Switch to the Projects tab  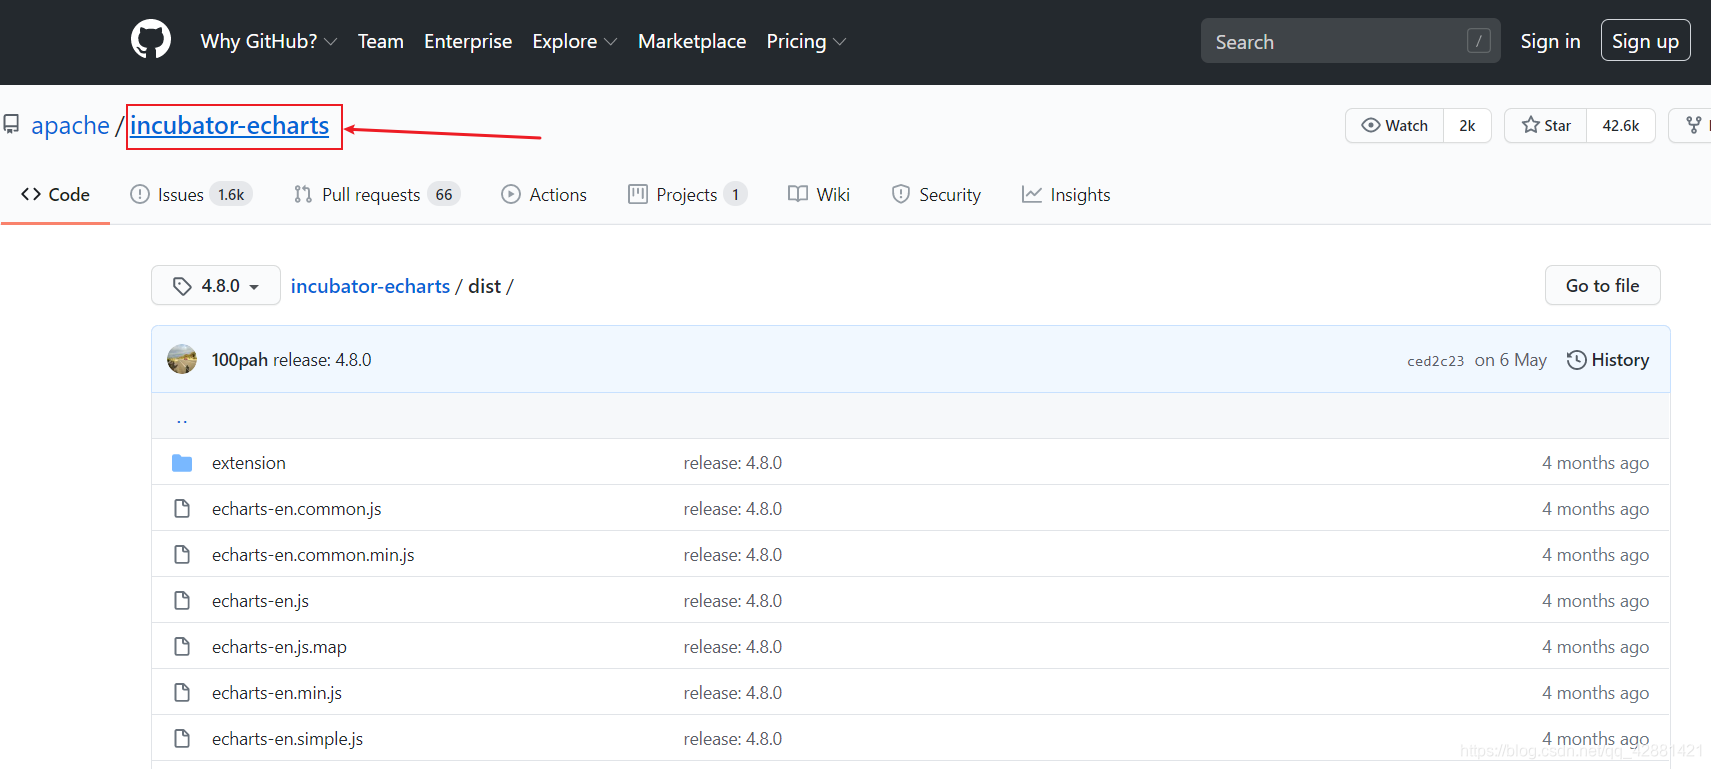(687, 194)
